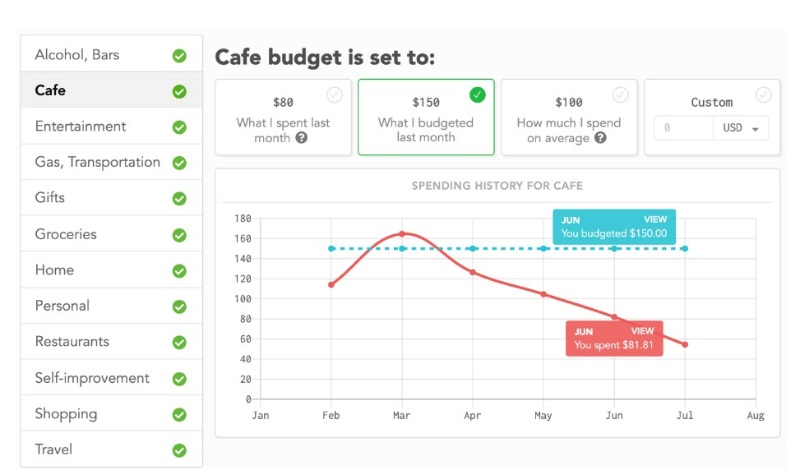
Task: Click the green checkmark beside Shopping
Action: tap(179, 414)
